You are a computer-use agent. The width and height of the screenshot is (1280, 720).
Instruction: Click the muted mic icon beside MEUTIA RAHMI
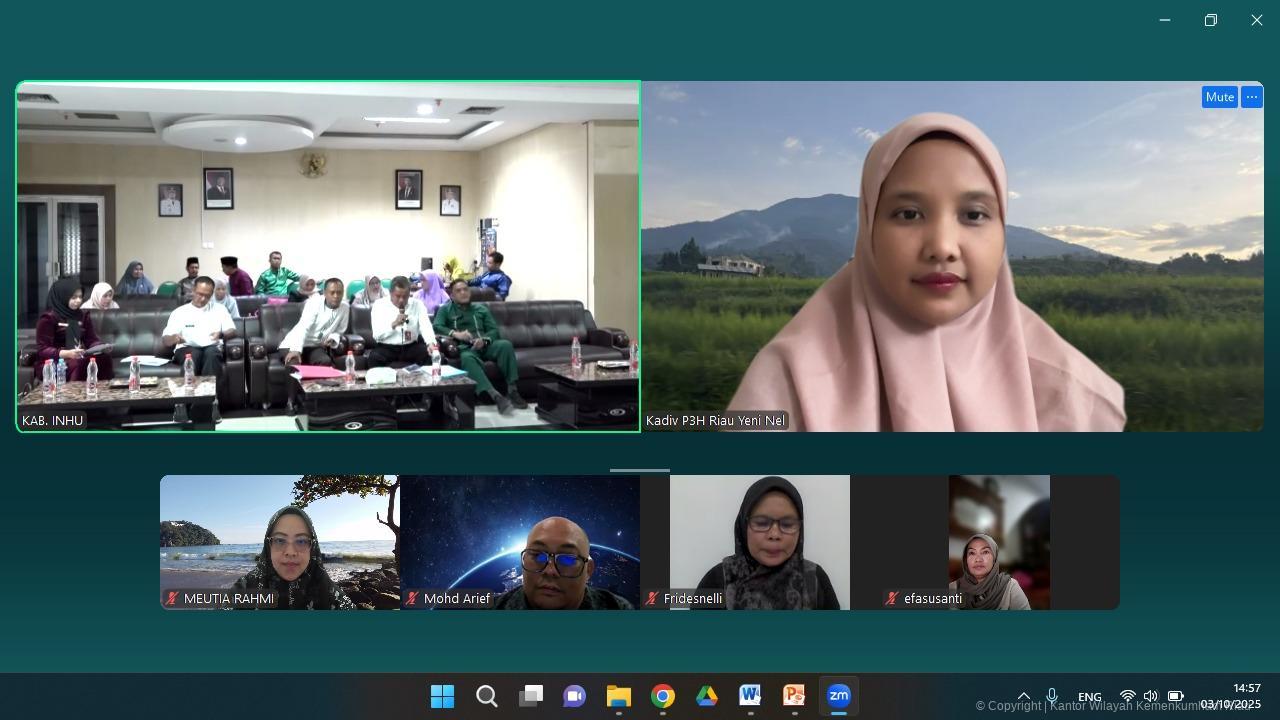point(172,599)
